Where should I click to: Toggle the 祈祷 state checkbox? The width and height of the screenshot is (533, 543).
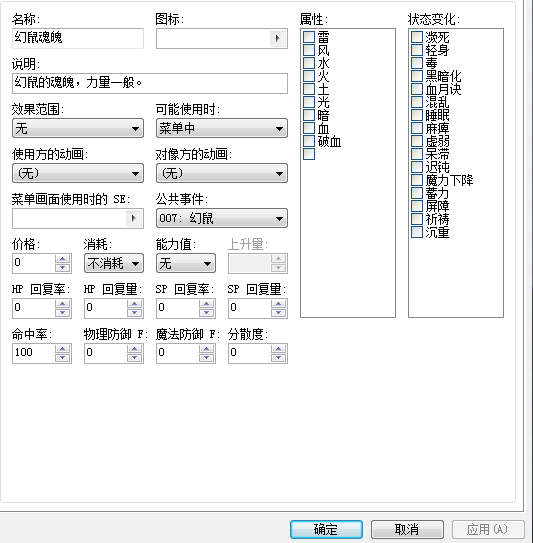tap(417, 219)
